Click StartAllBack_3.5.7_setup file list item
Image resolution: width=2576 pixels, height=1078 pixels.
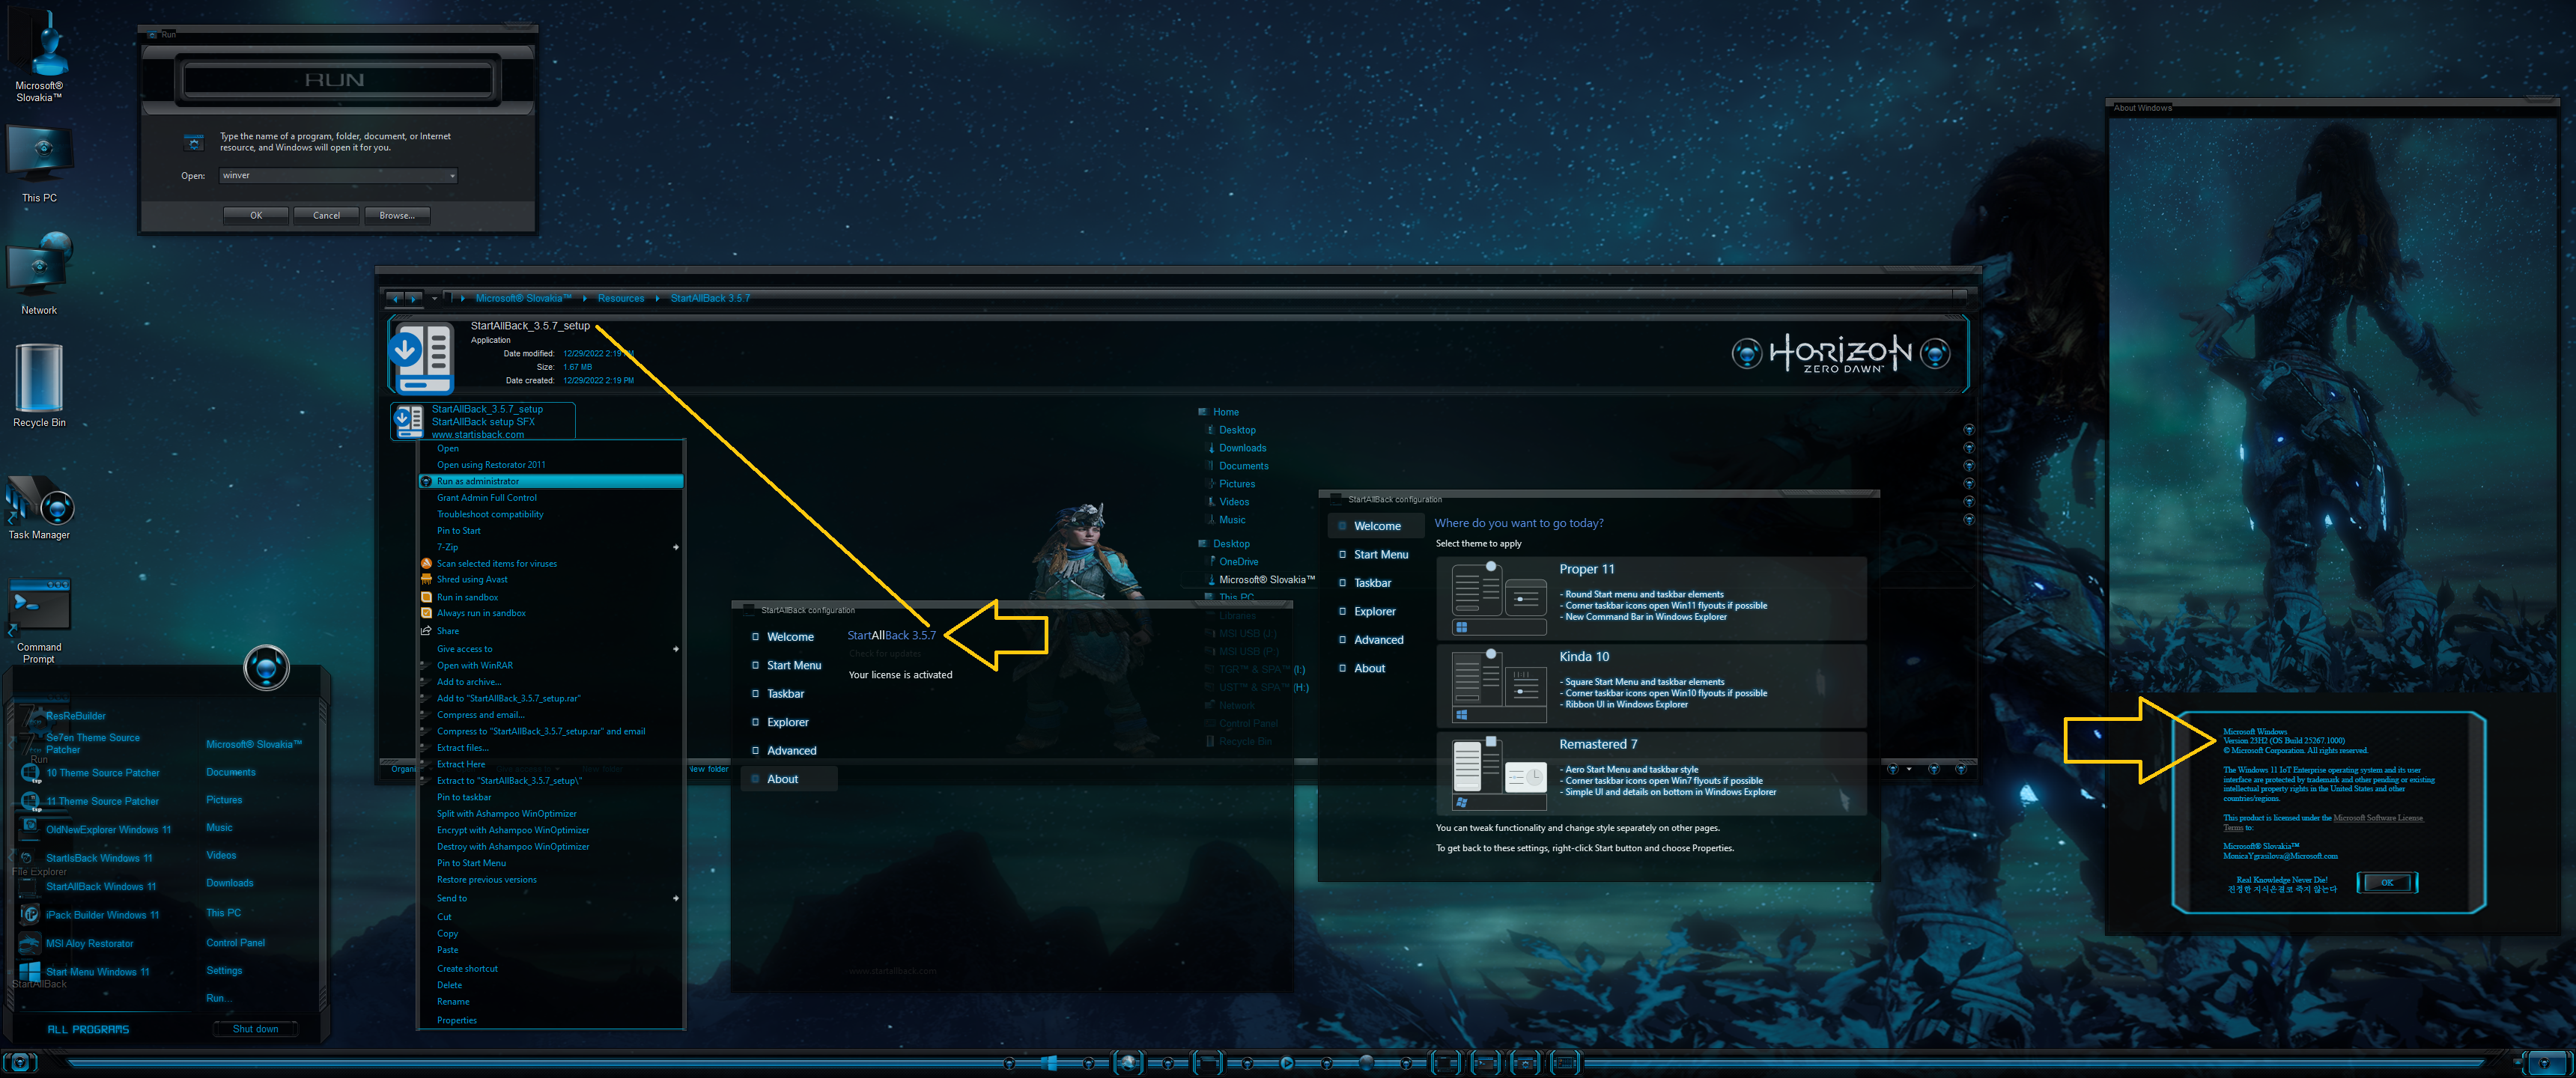coord(483,421)
